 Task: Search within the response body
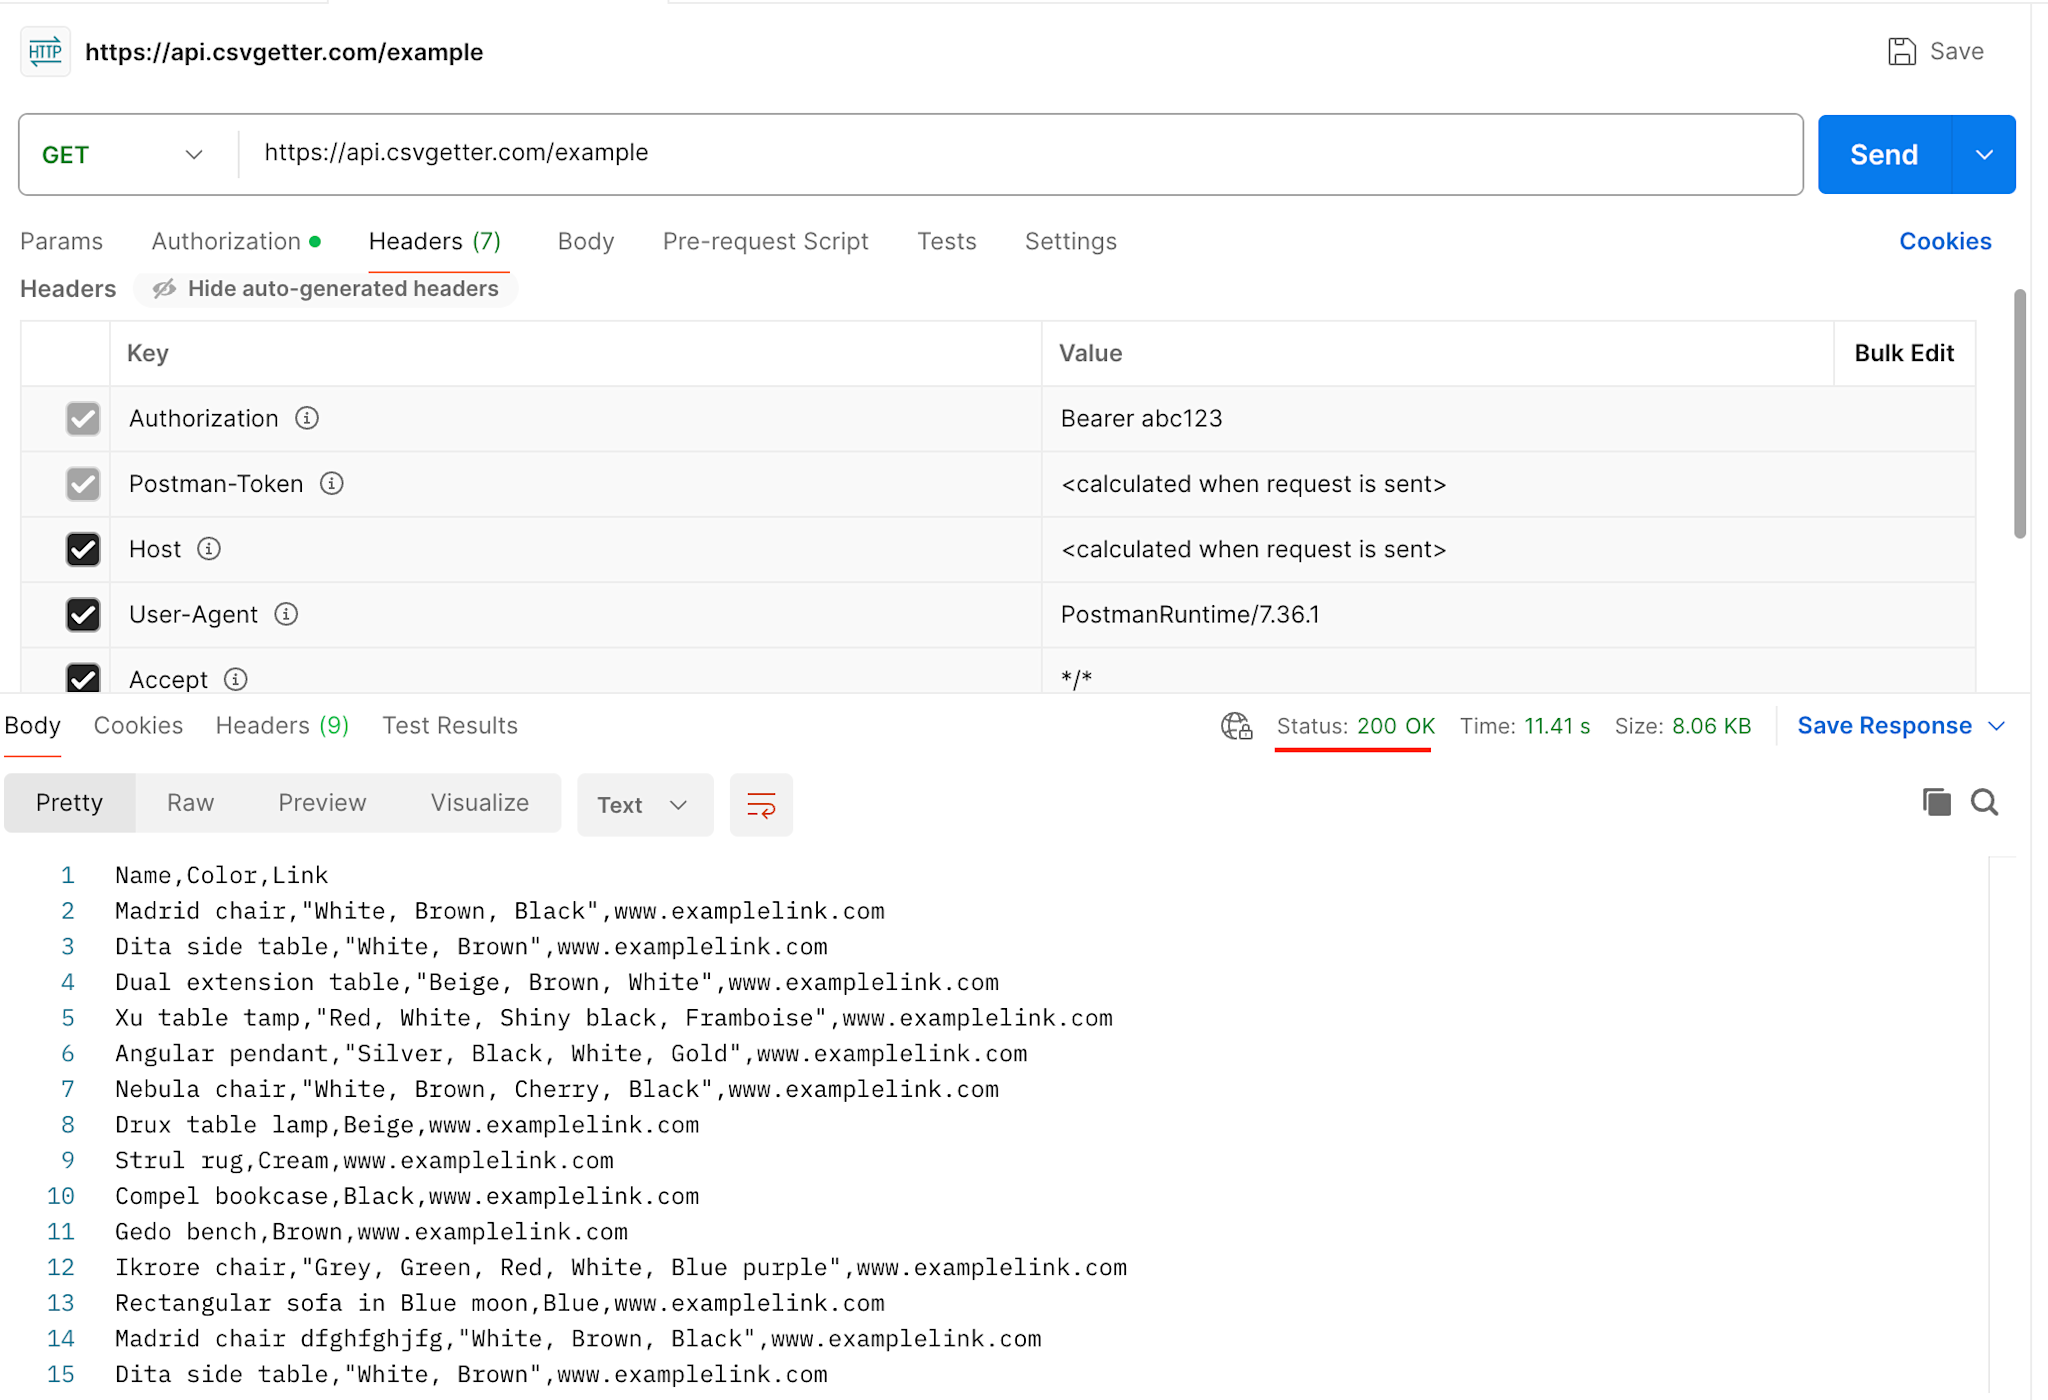[1985, 802]
